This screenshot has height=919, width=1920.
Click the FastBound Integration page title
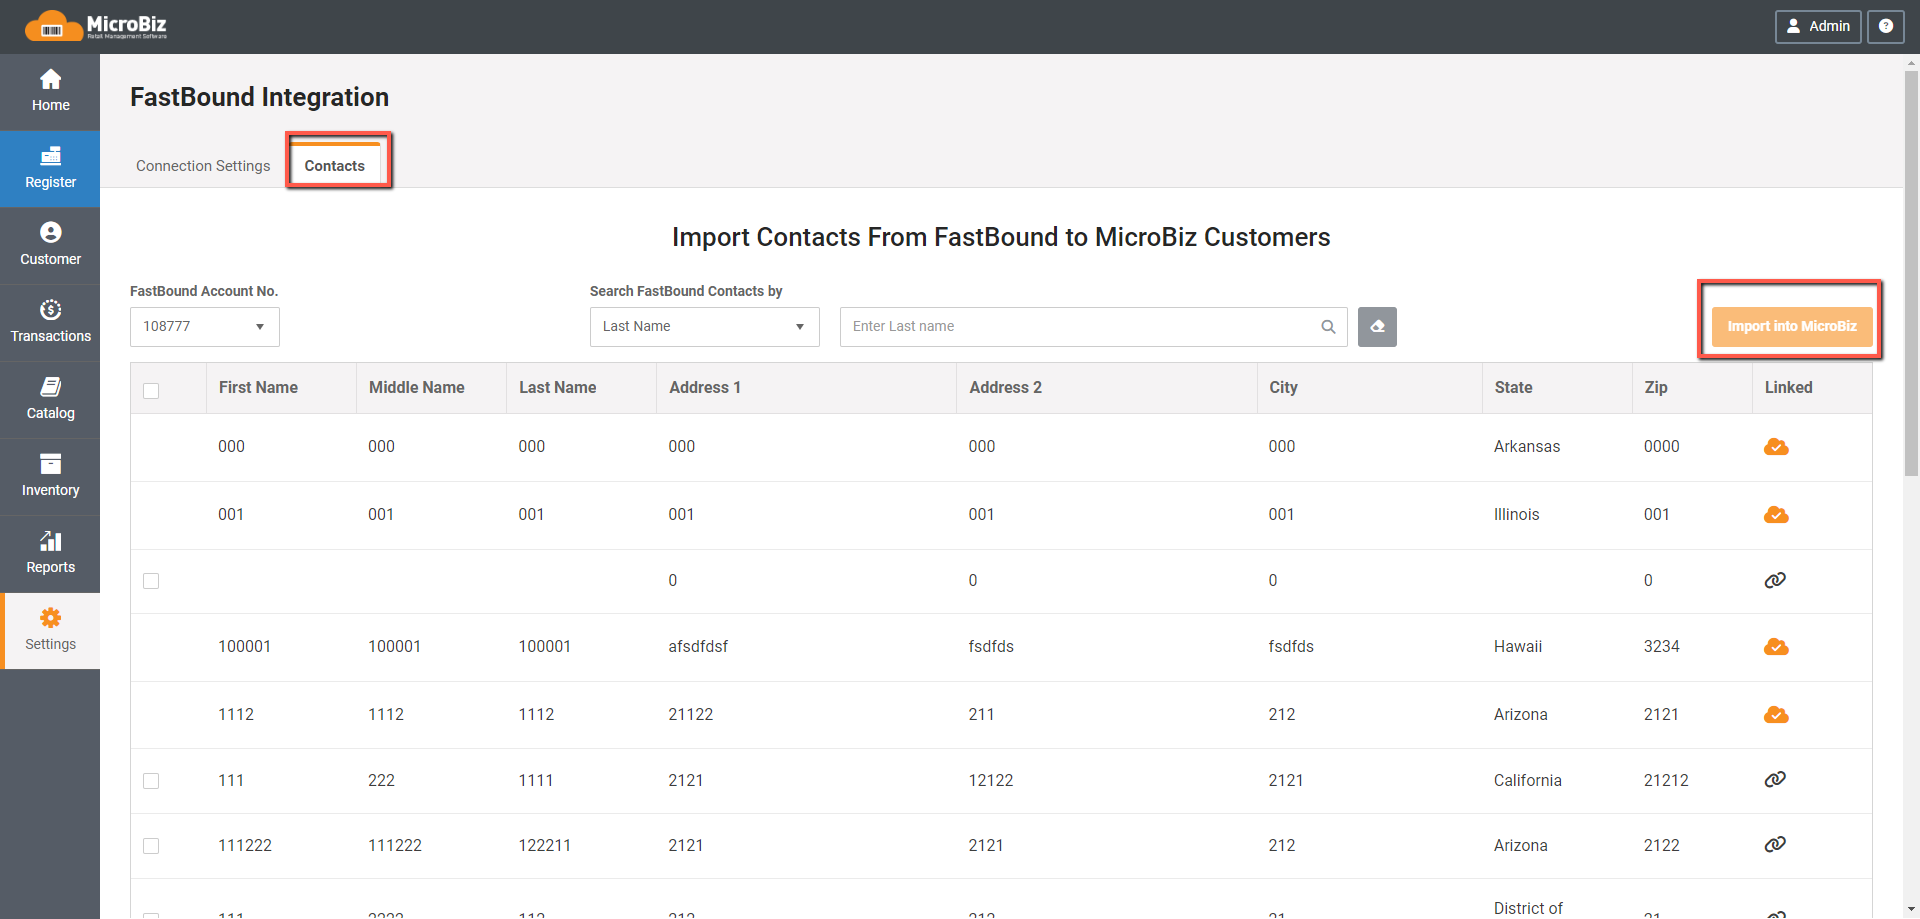(x=259, y=97)
